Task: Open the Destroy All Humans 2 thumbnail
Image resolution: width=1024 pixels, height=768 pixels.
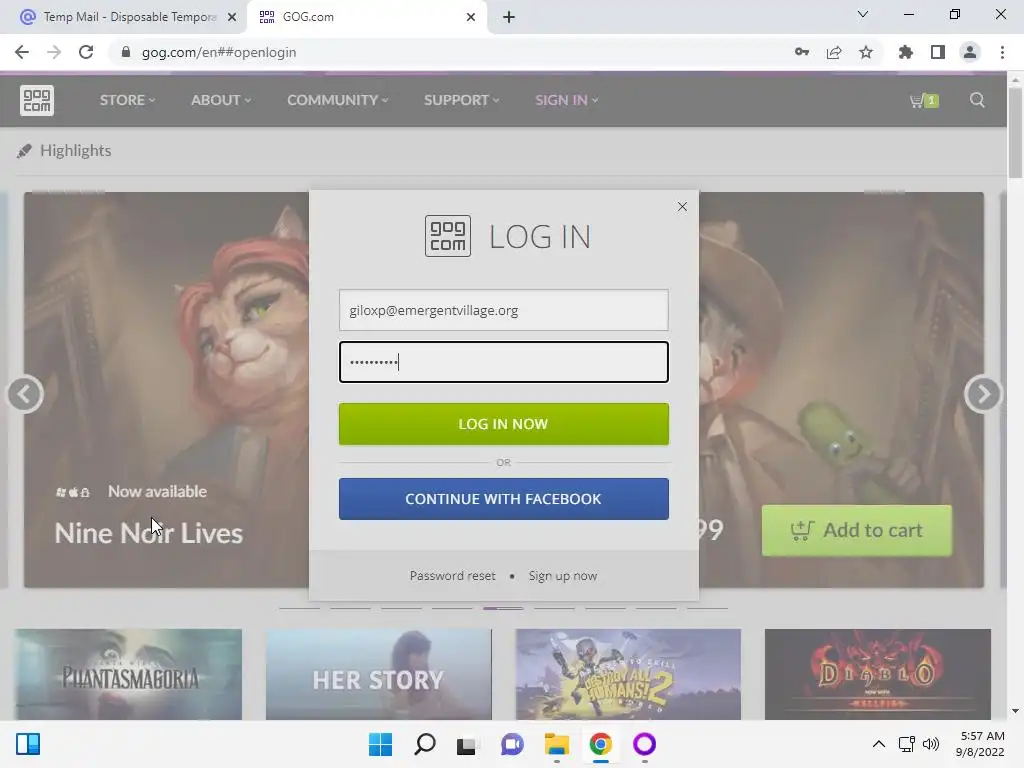Action: coord(628,674)
